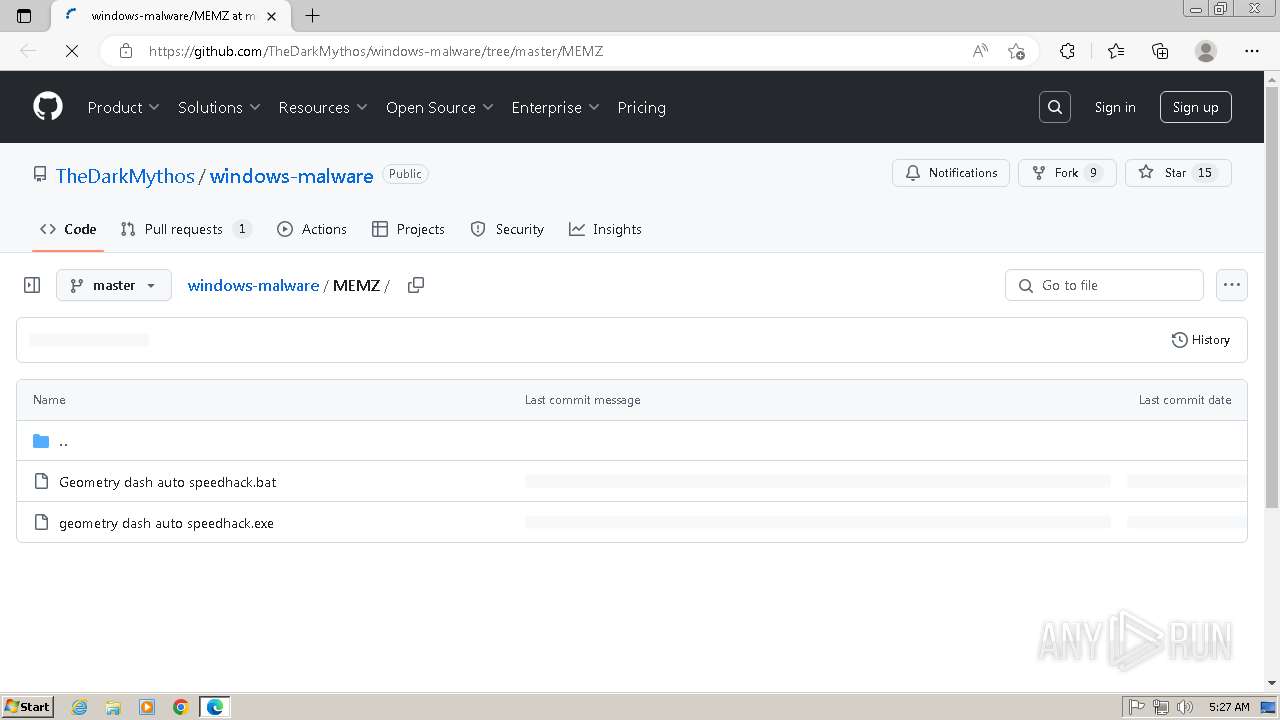This screenshot has width=1280, height=720.
Task: Open the tab actions menu icon
Action: pyautogui.click(x=24, y=16)
